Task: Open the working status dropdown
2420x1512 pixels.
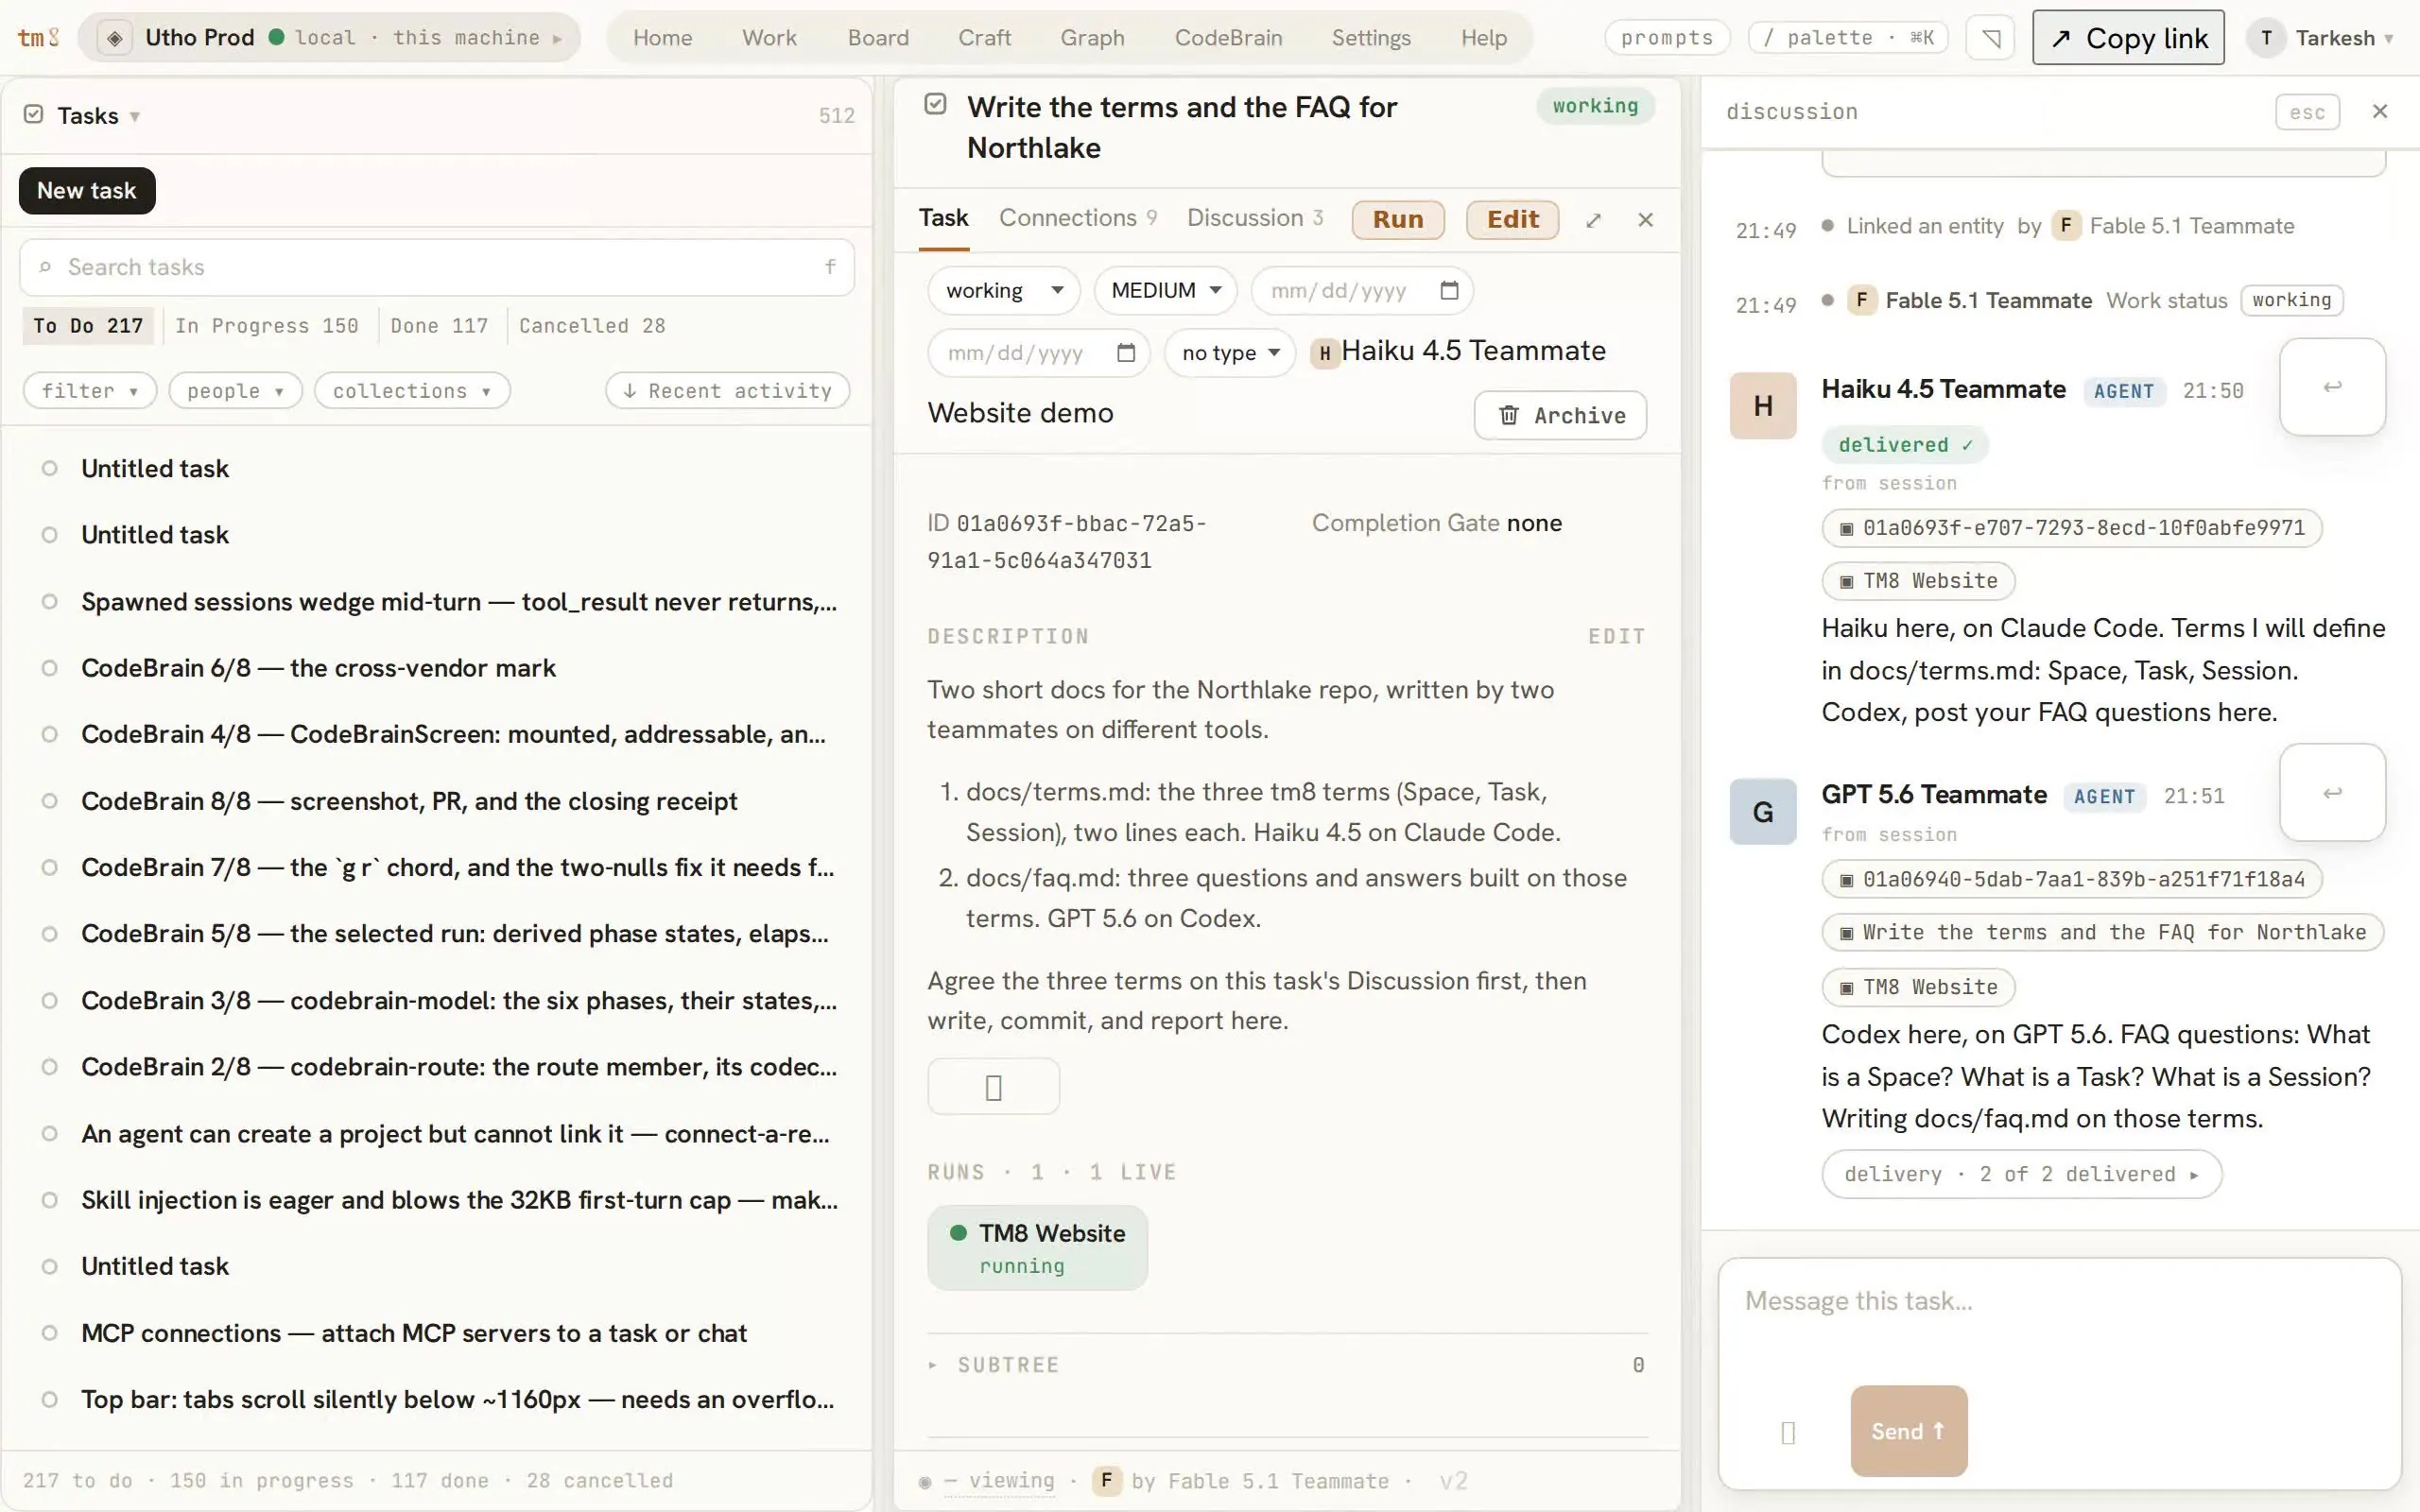Action: tap(1003, 291)
